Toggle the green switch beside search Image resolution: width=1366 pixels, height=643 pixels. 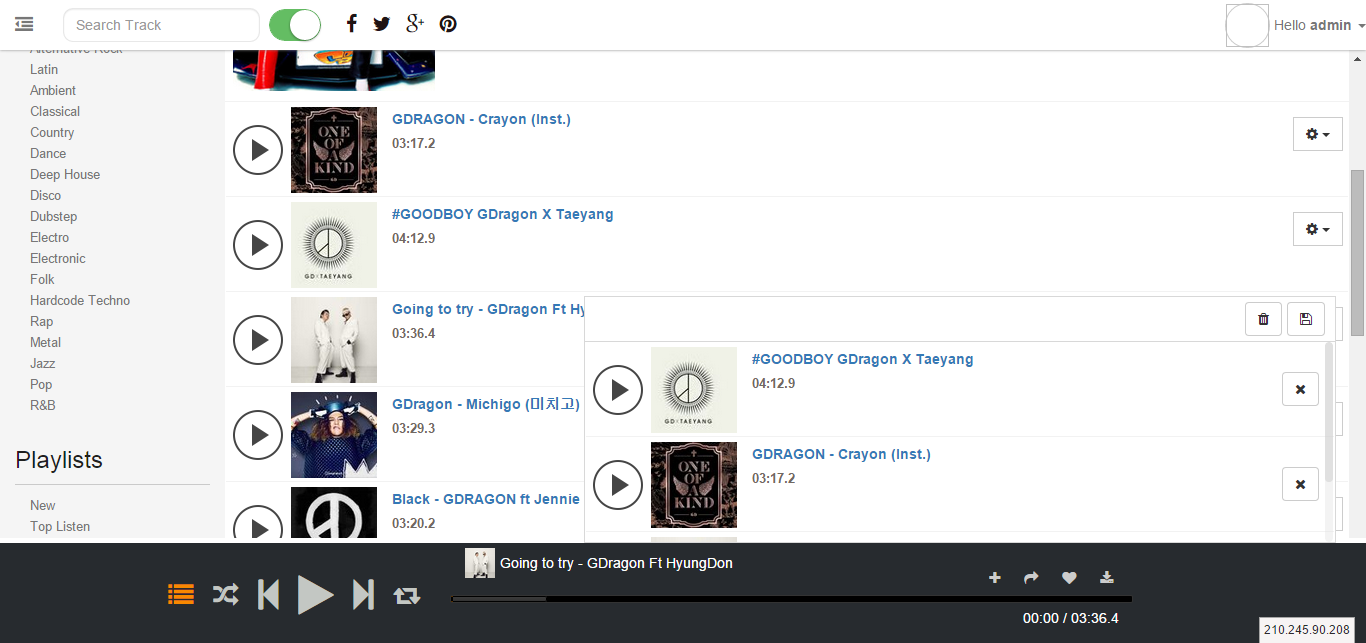click(295, 25)
